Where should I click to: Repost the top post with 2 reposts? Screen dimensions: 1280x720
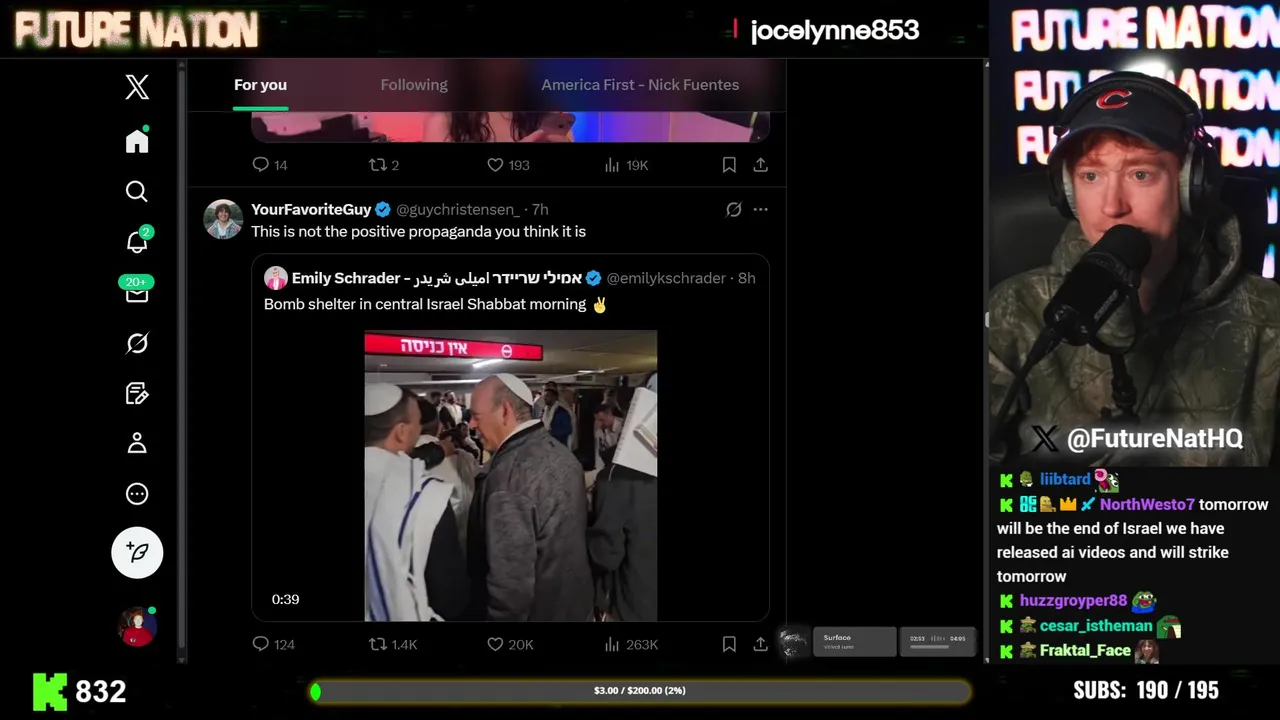tap(384, 165)
